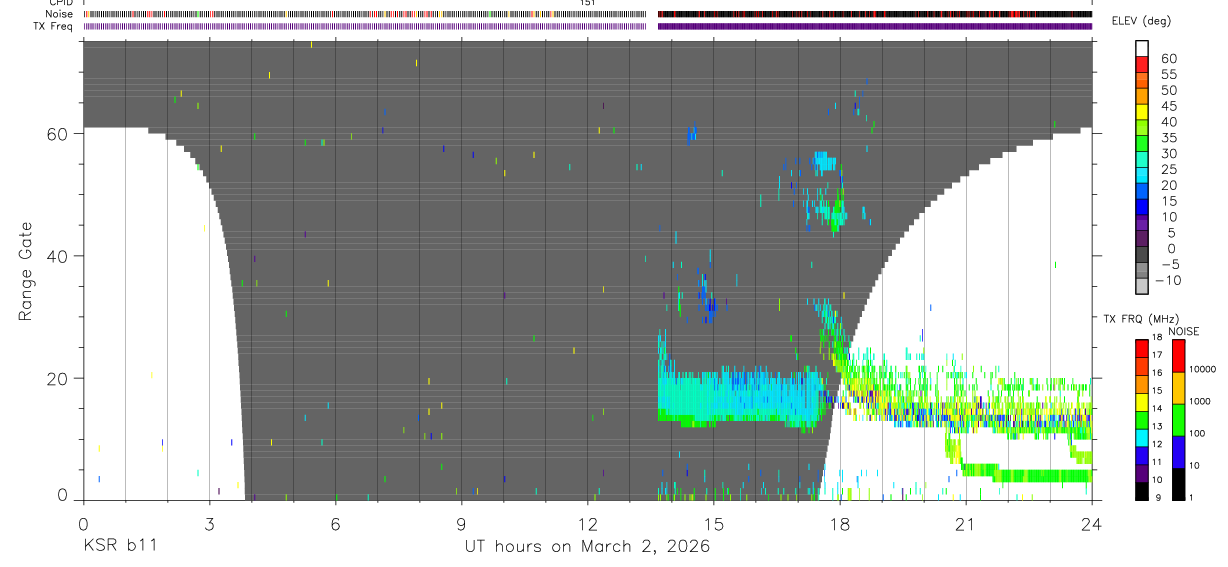This screenshot has width=1228, height=567.
Task: Click the green 30–35 segment of ELEV color bar
Action: (x=1142, y=142)
